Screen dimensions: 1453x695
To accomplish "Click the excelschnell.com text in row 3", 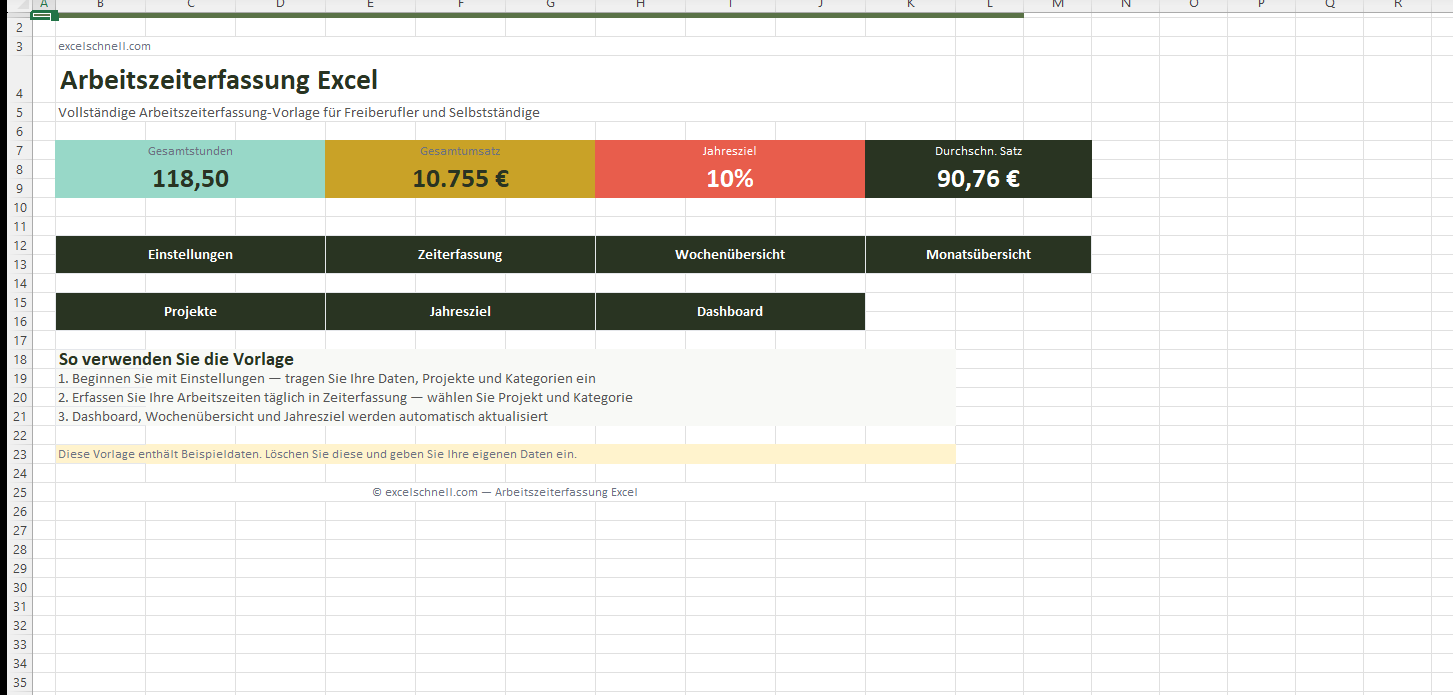I will pos(105,46).
